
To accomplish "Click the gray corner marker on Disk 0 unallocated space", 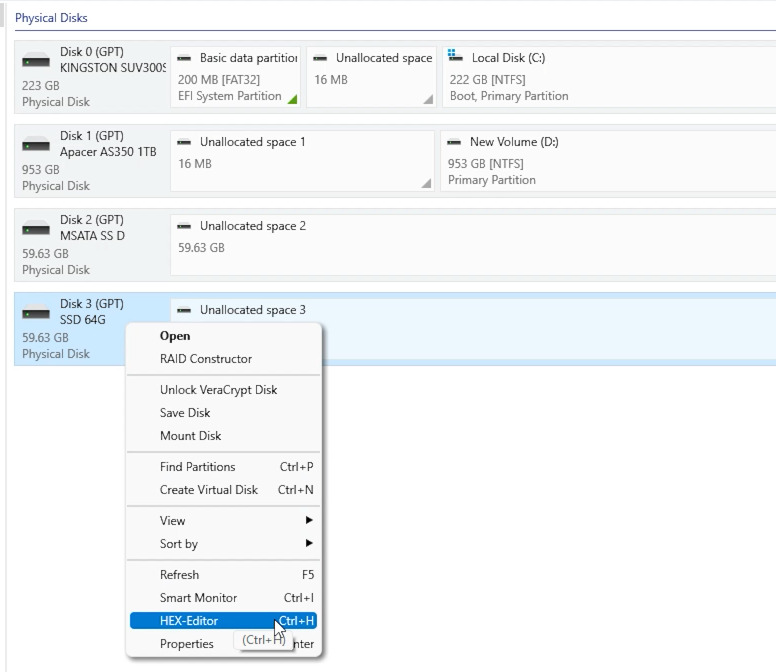I will 429,99.
